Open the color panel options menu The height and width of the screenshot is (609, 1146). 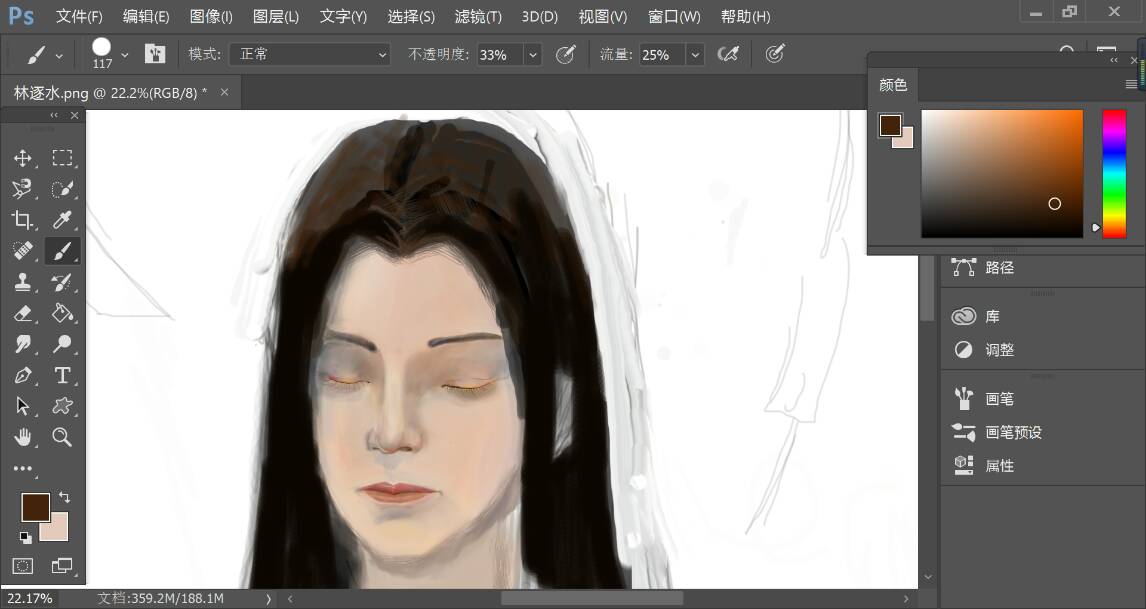coord(1131,85)
